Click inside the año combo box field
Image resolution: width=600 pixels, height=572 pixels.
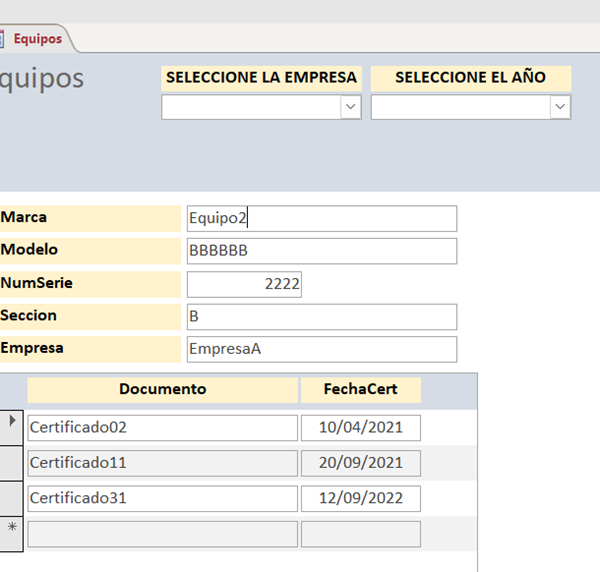(x=460, y=107)
